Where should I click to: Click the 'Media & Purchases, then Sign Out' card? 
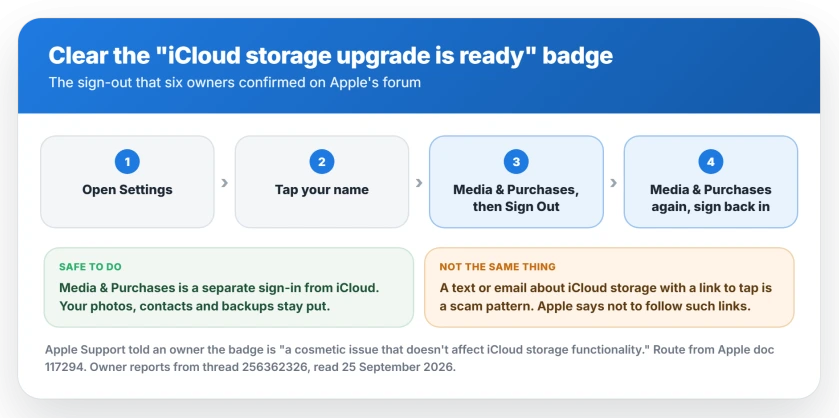coord(516,181)
